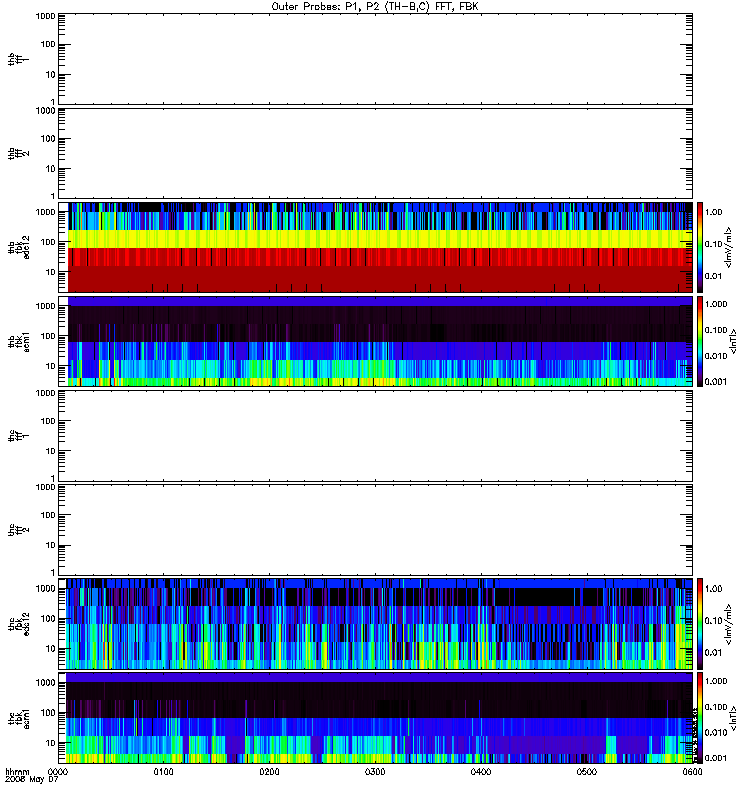Click the dark red low-frequency band in thb fbk edc12
This screenshot has height=800, width=750.
pyautogui.click(x=380, y=279)
